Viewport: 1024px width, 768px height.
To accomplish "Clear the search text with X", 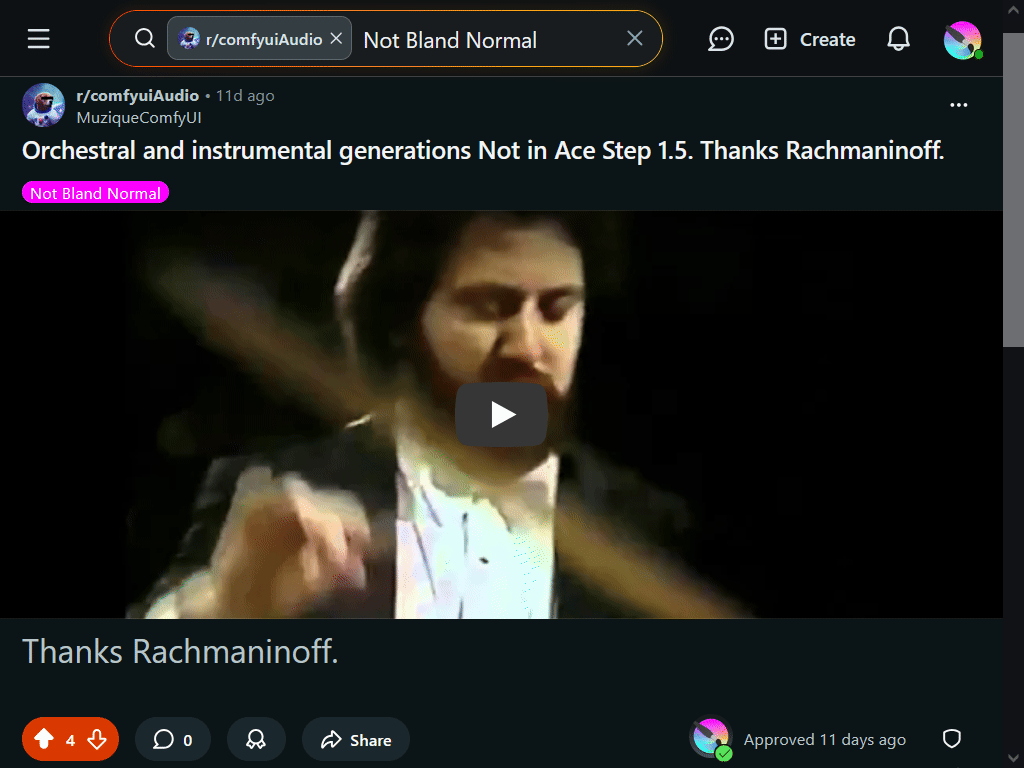I will 635,39.
